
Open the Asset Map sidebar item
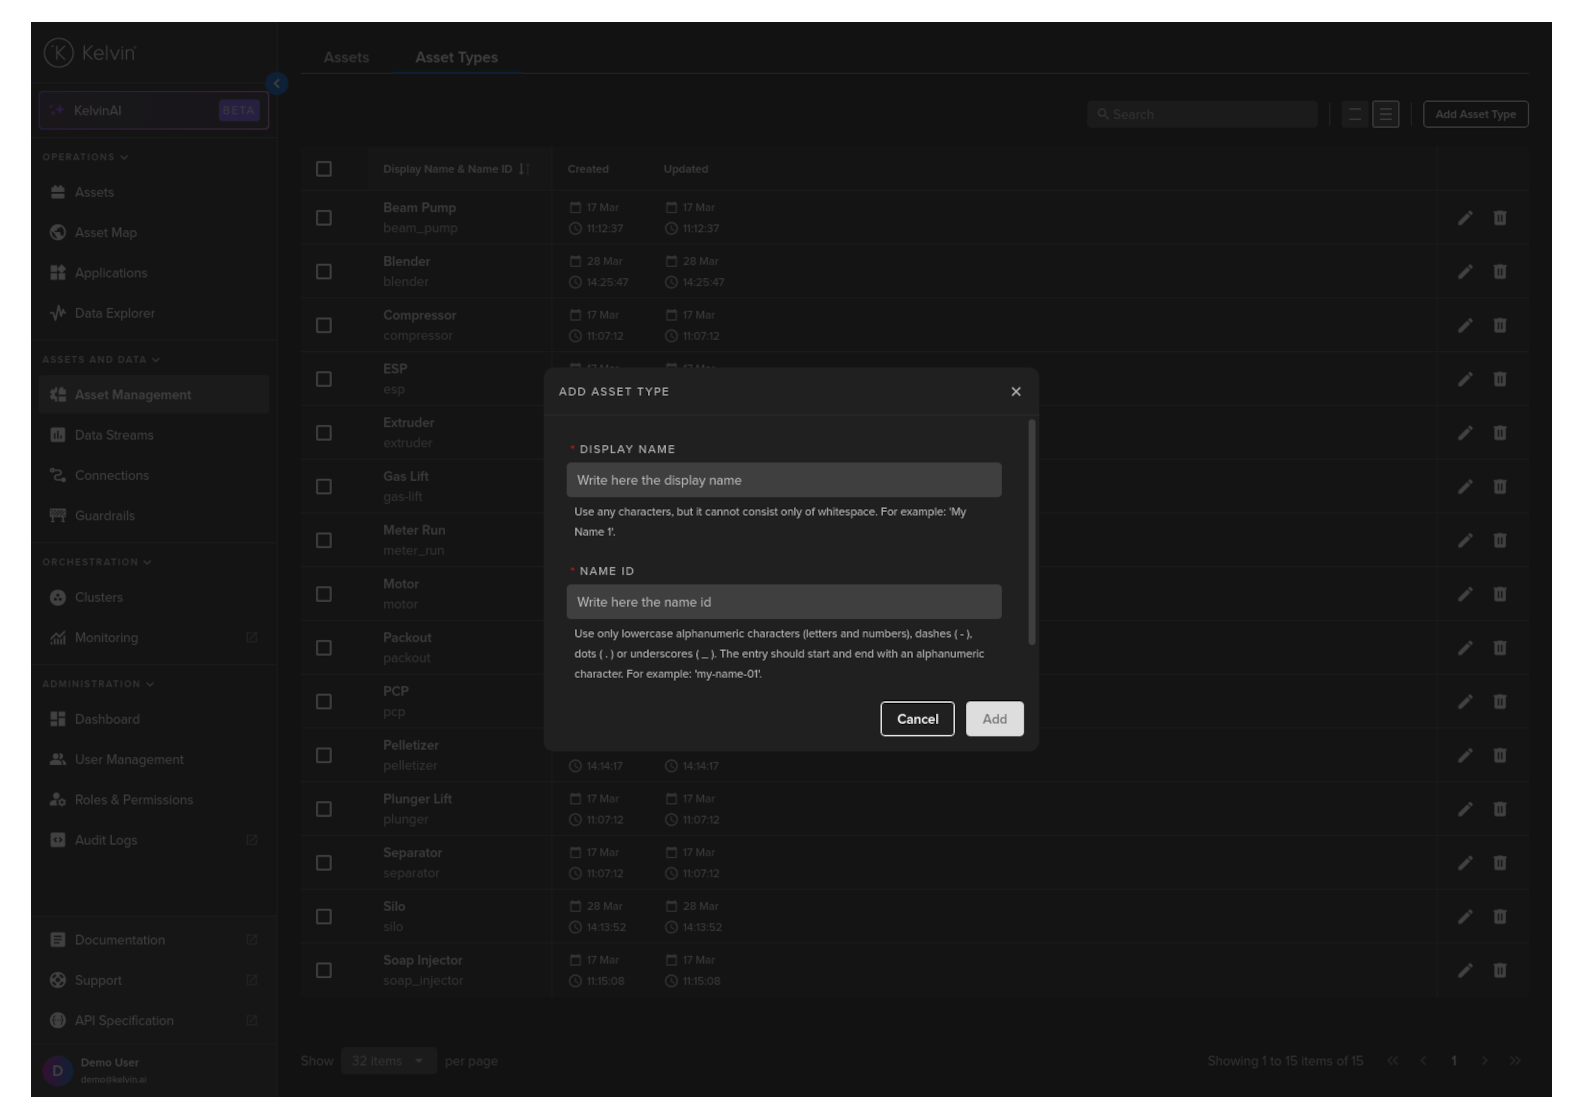click(x=105, y=233)
